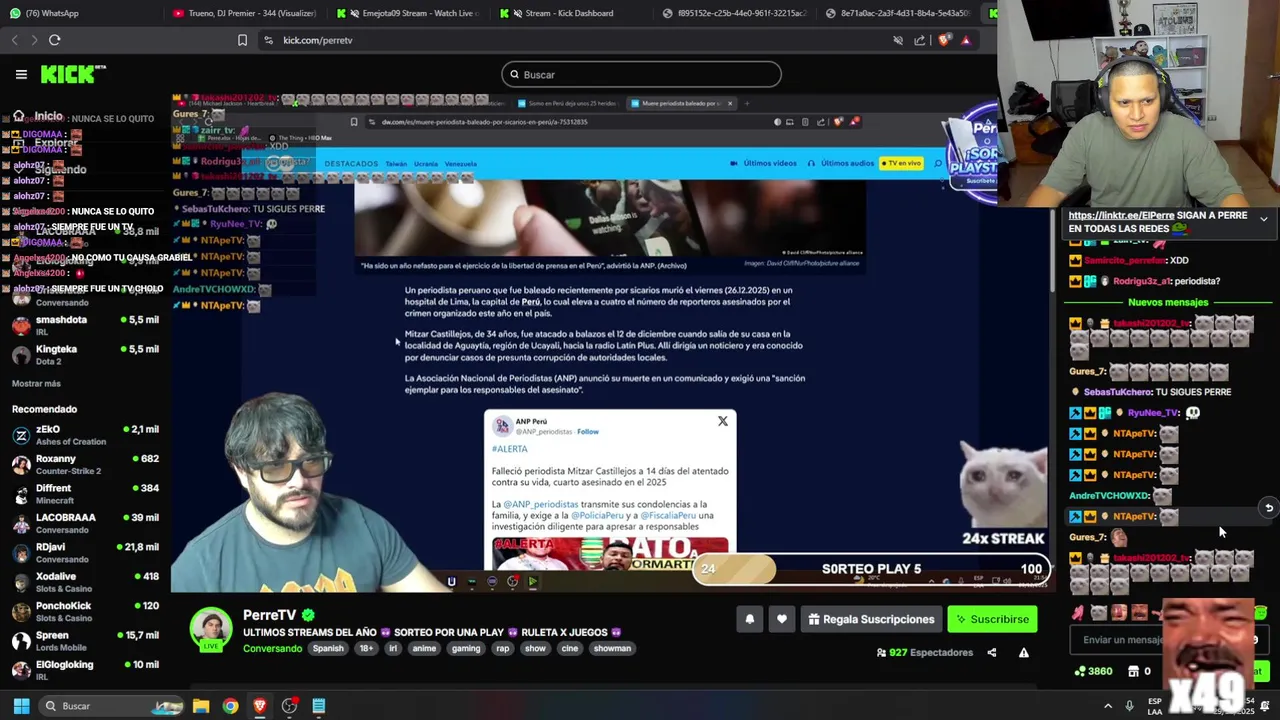This screenshot has height=720, width=1280.
Task: Click the microphone tray icon
Action: coord(1129,706)
